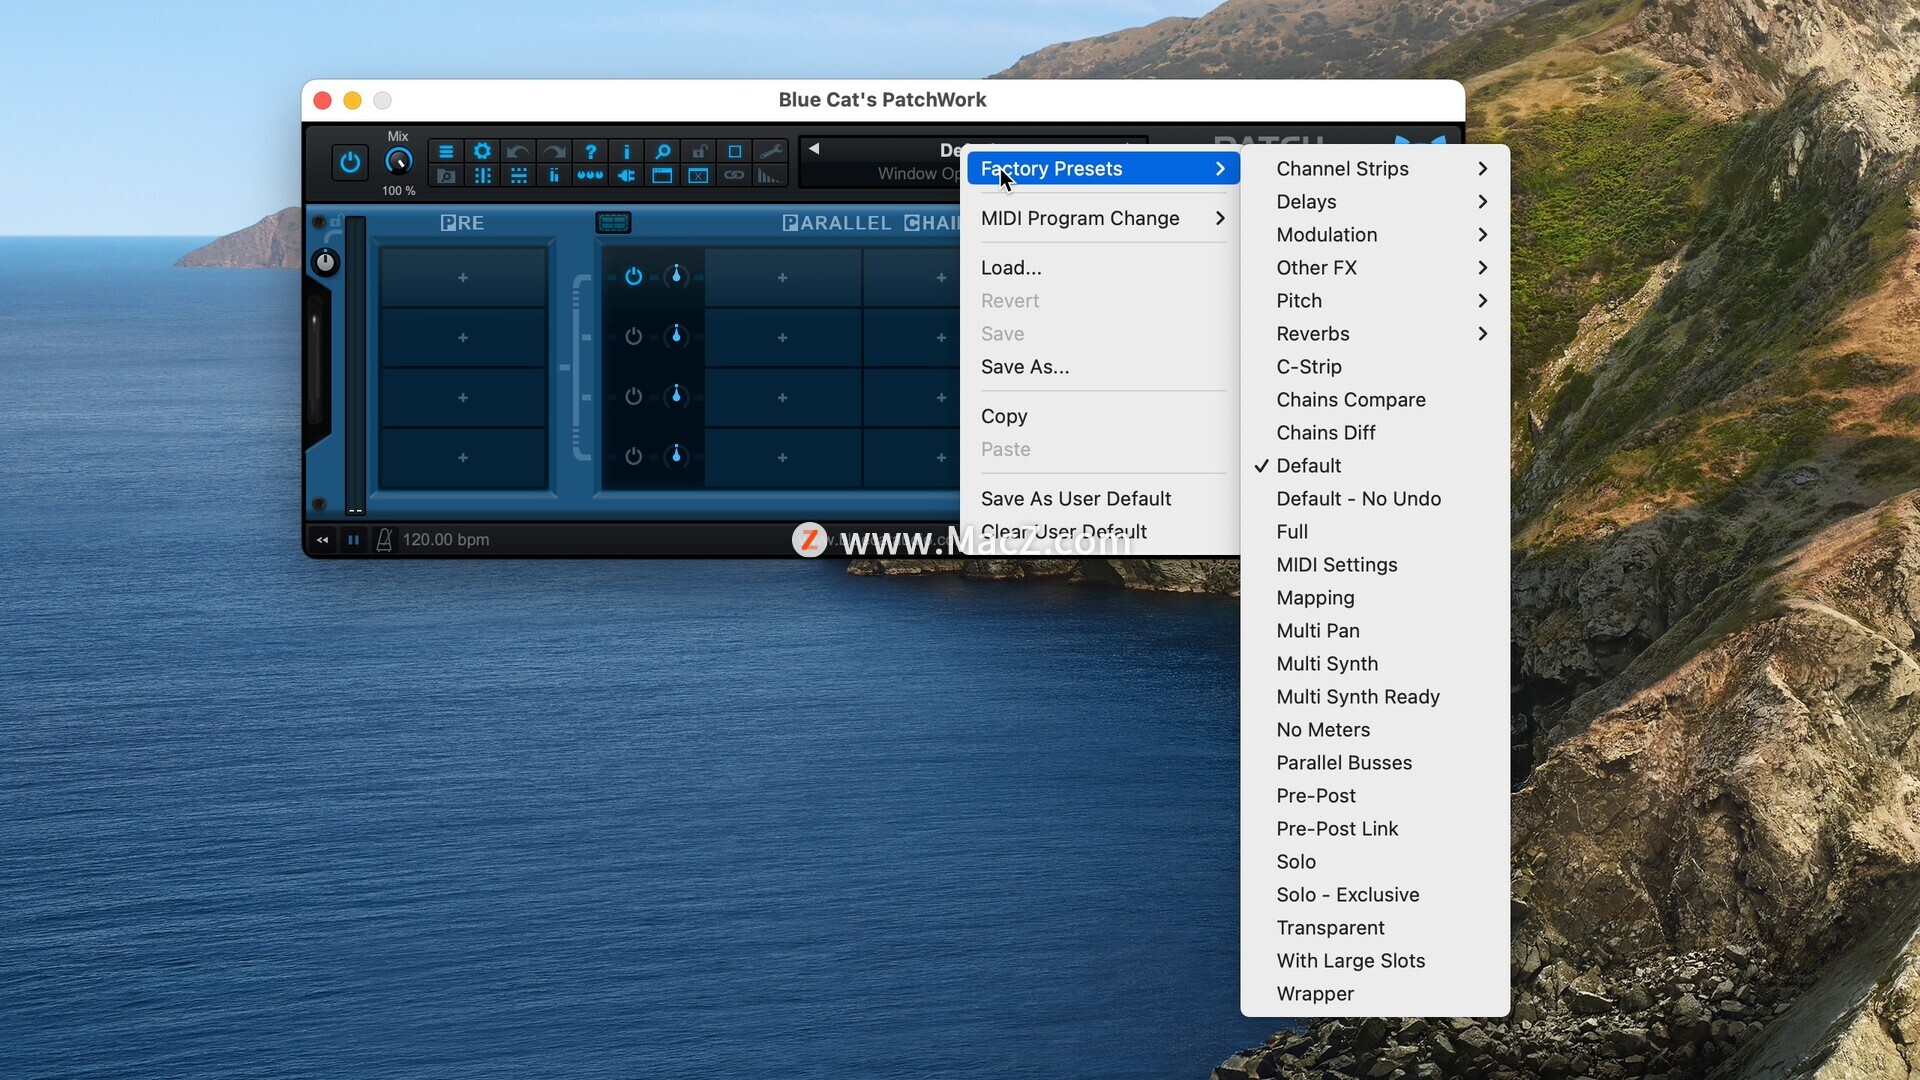The width and height of the screenshot is (1920, 1080).
Task: Click the chain layout icon beside PRE
Action: (x=613, y=222)
